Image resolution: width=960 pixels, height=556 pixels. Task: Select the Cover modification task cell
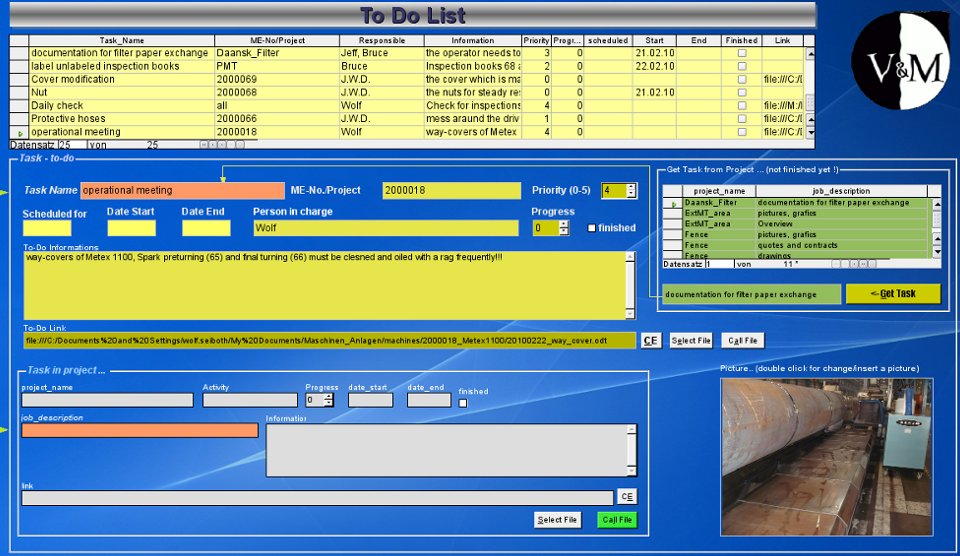coord(122,80)
